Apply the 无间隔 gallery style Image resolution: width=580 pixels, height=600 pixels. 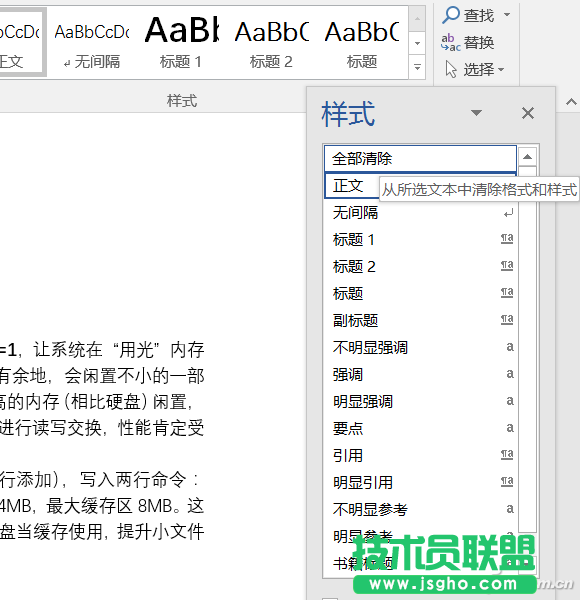pyautogui.click(x=92, y=43)
